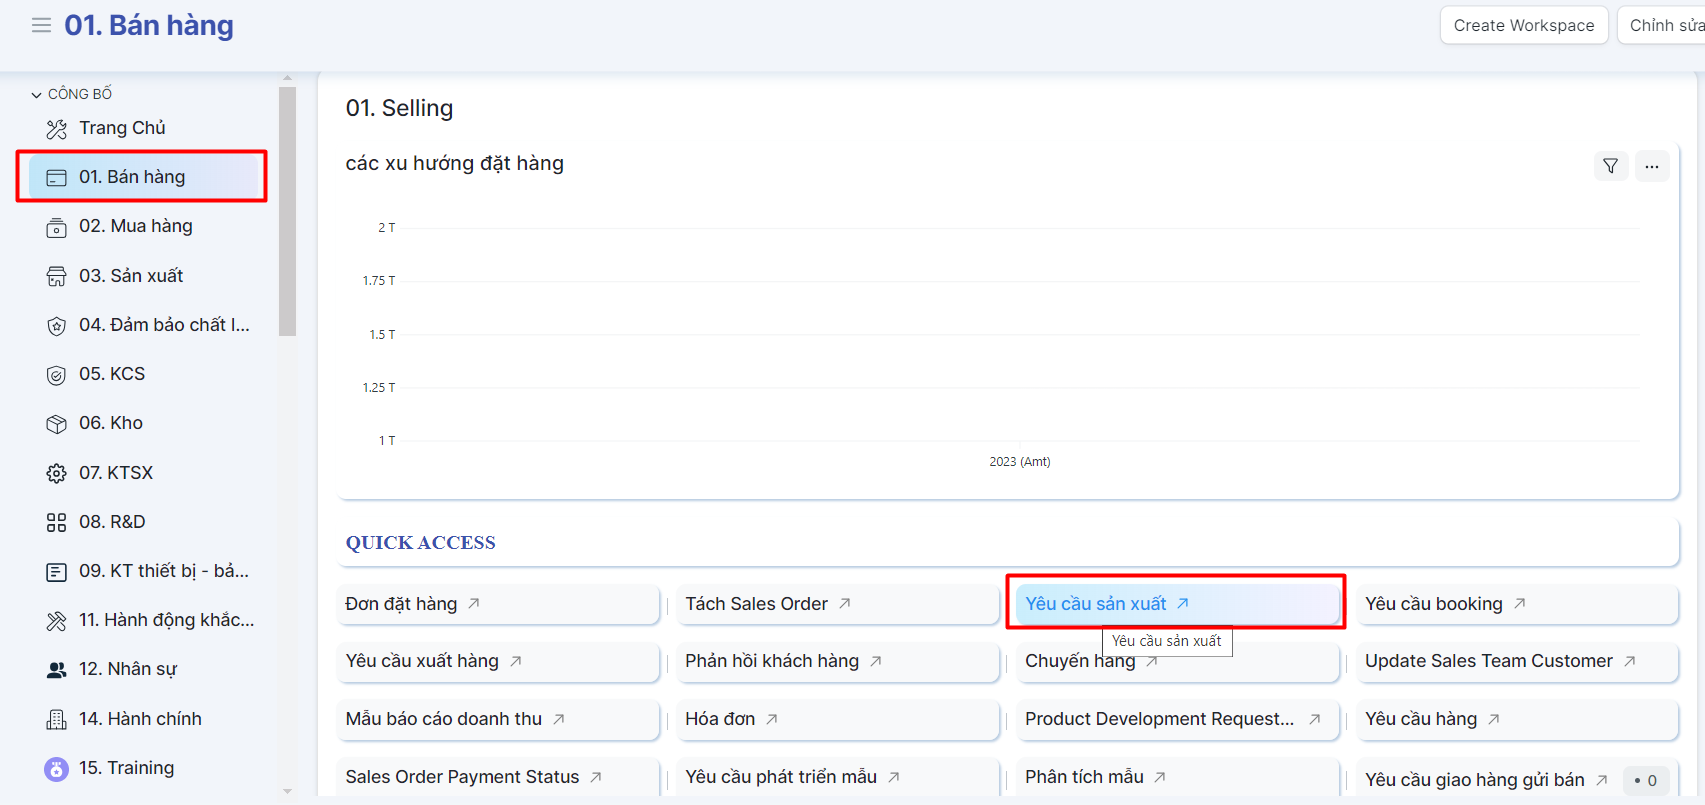
Task: Click the Trang Chủ tools icon
Action: [x=56, y=129]
